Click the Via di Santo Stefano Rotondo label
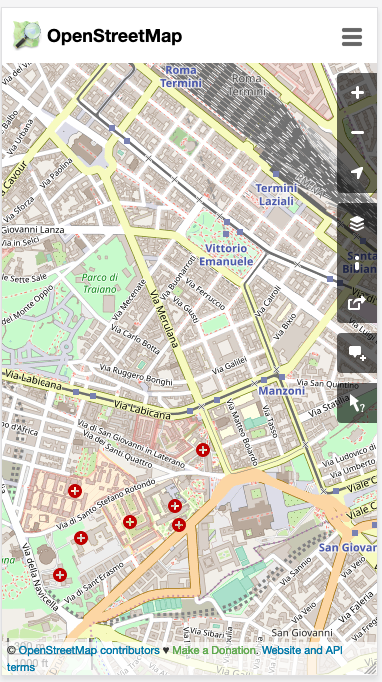This screenshot has width=382, height=682. click(106, 504)
